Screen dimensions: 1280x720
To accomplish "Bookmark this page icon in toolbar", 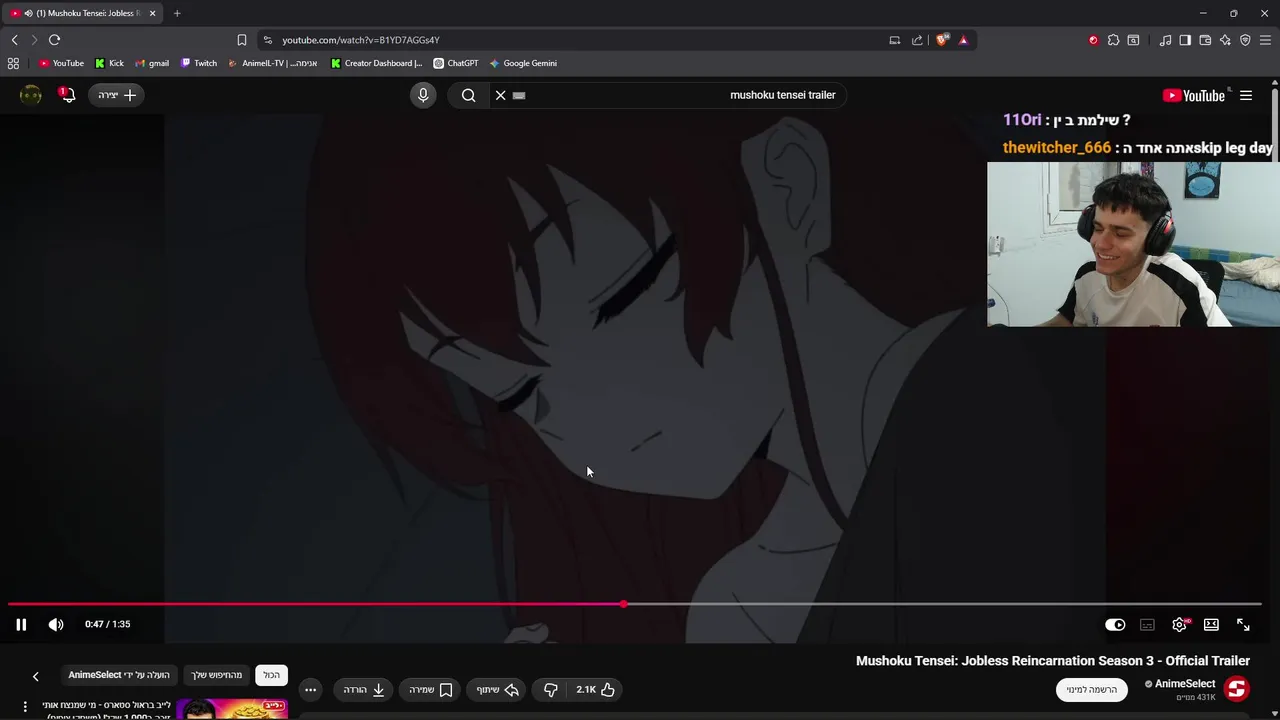I will [241, 40].
